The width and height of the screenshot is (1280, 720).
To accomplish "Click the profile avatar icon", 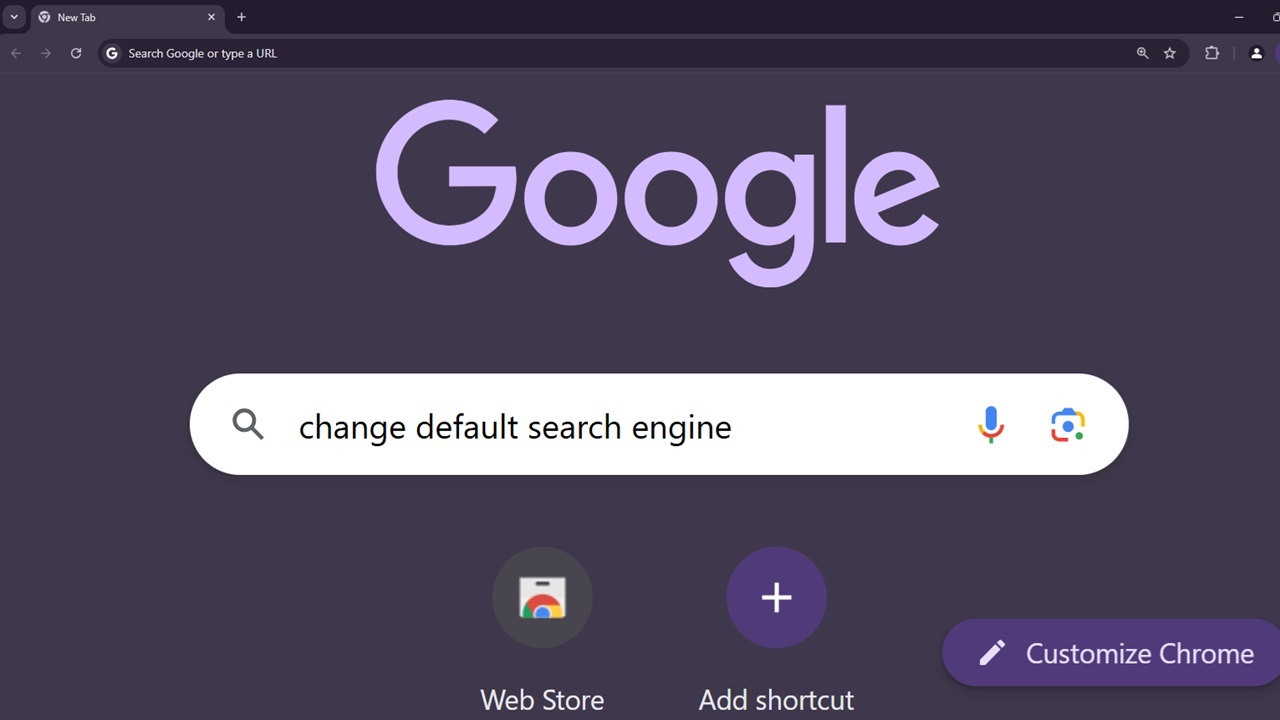I will click(1256, 53).
